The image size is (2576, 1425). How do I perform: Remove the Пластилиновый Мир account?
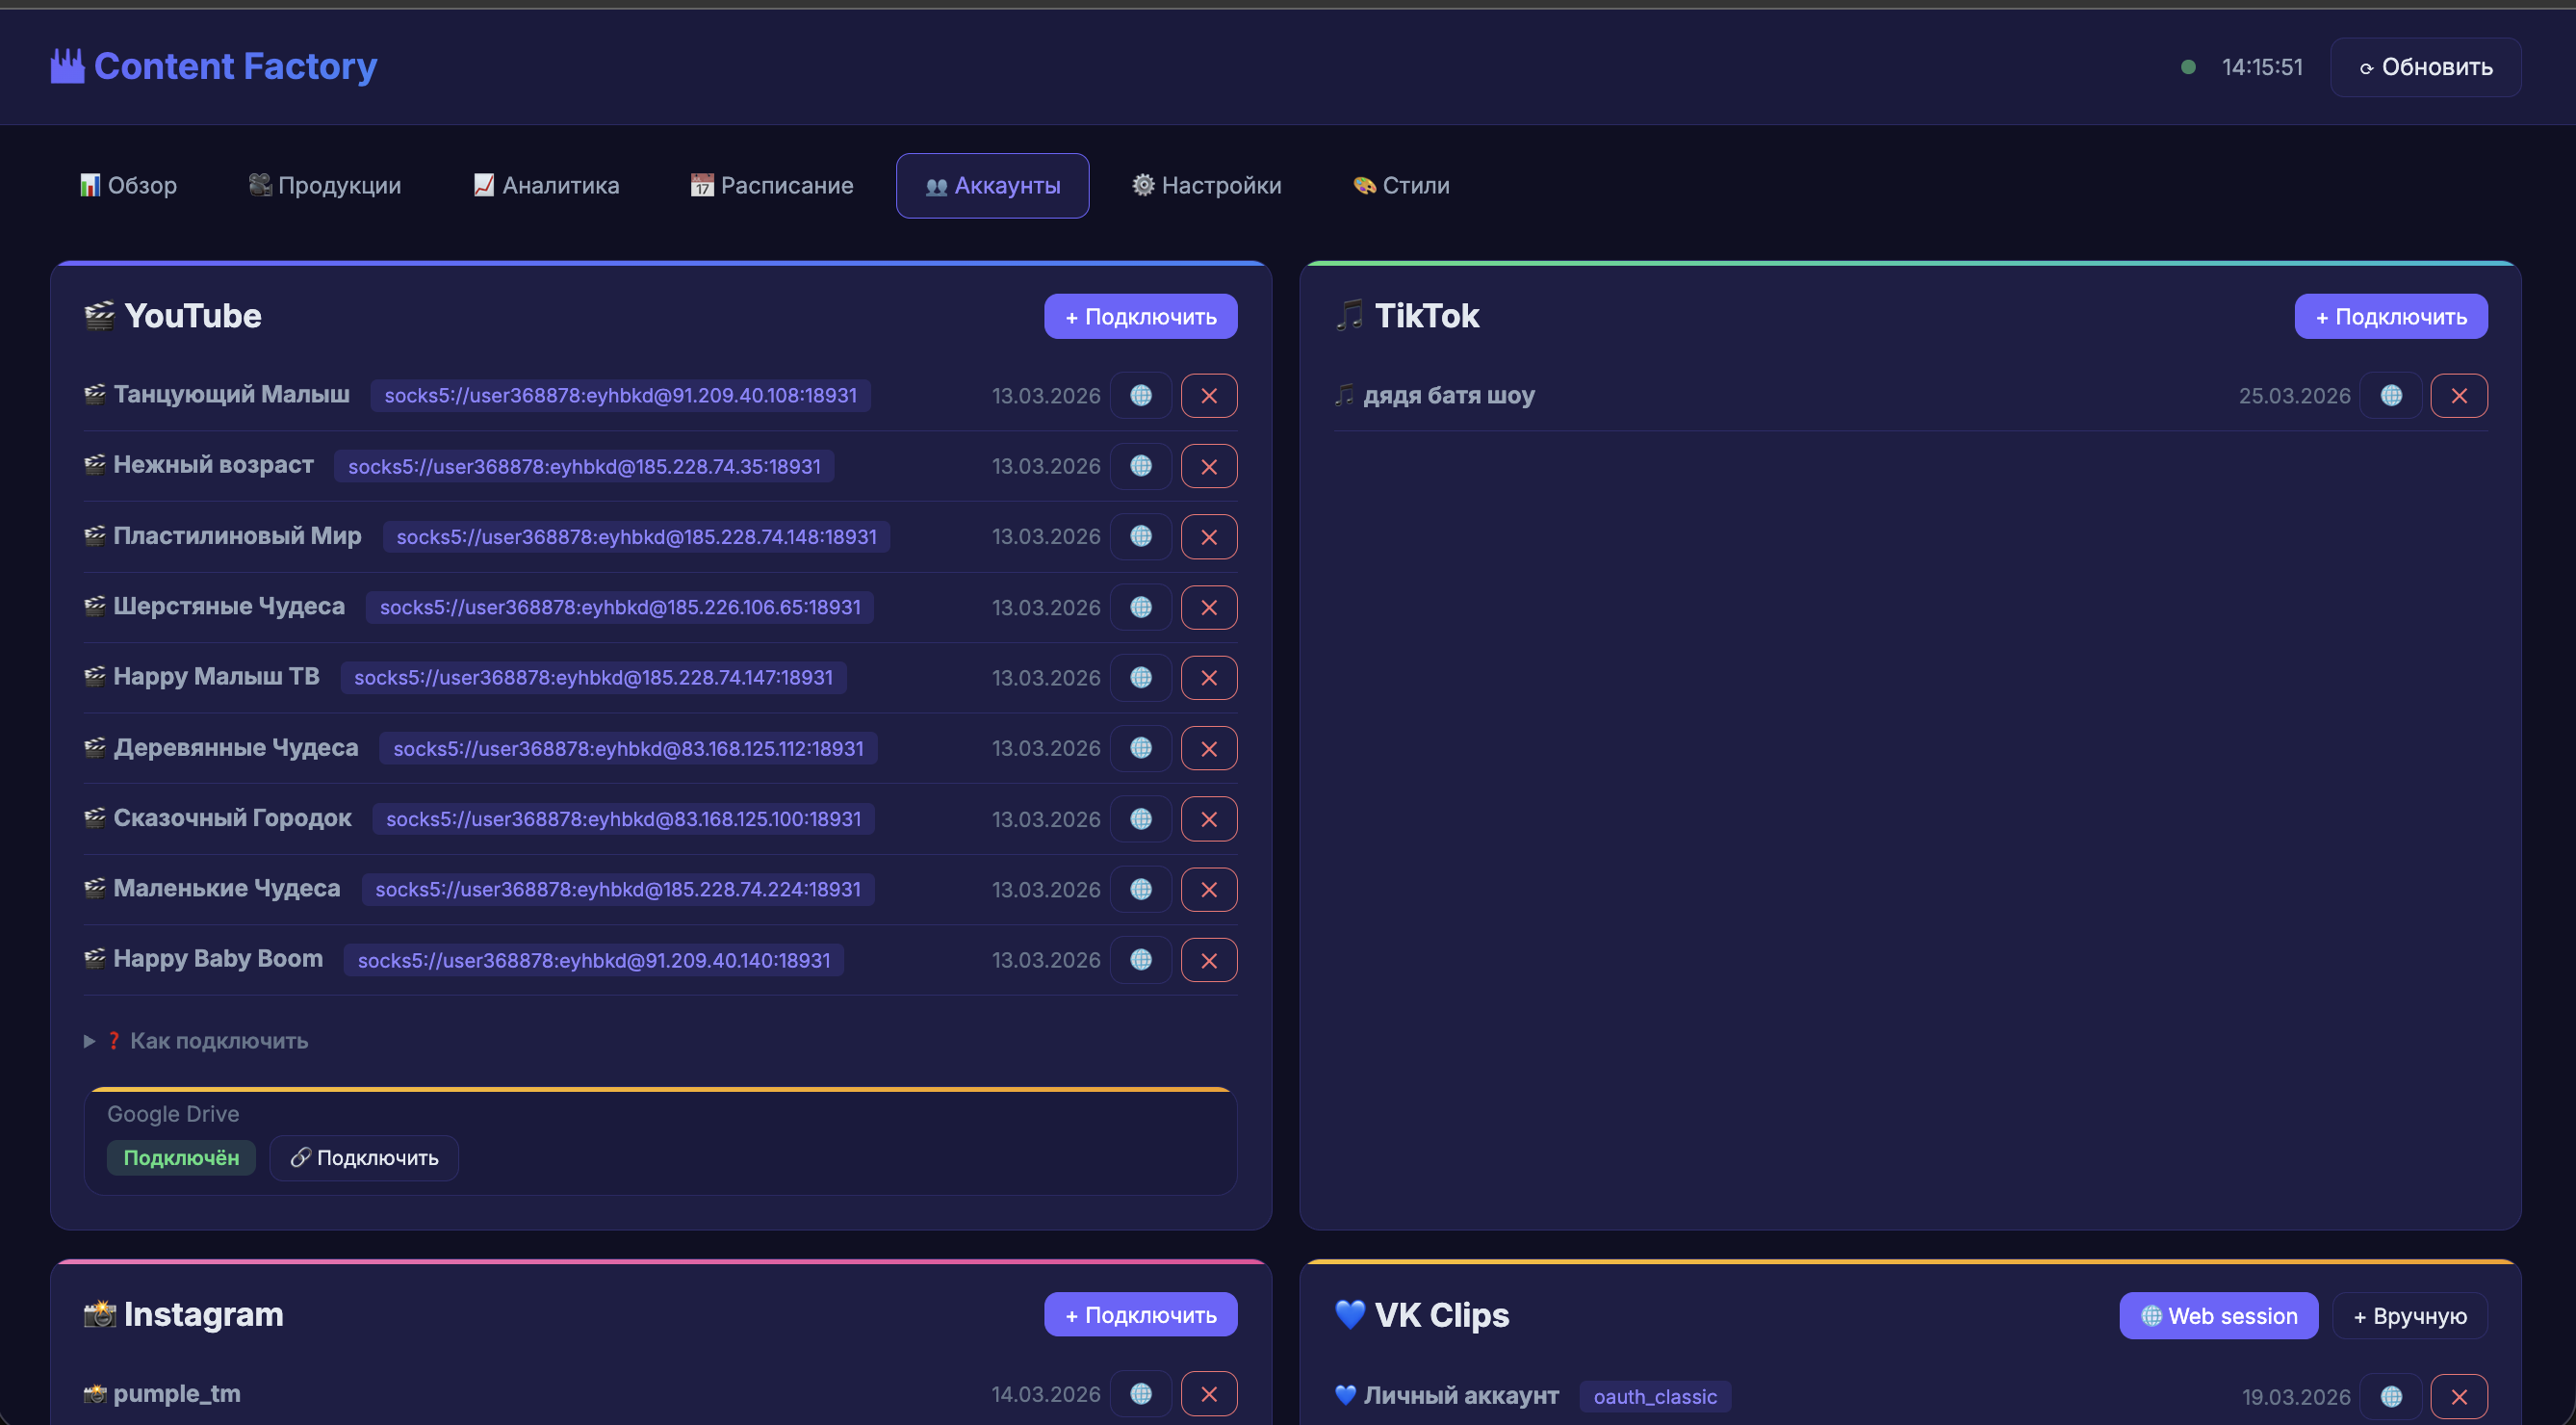[1209, 537]
